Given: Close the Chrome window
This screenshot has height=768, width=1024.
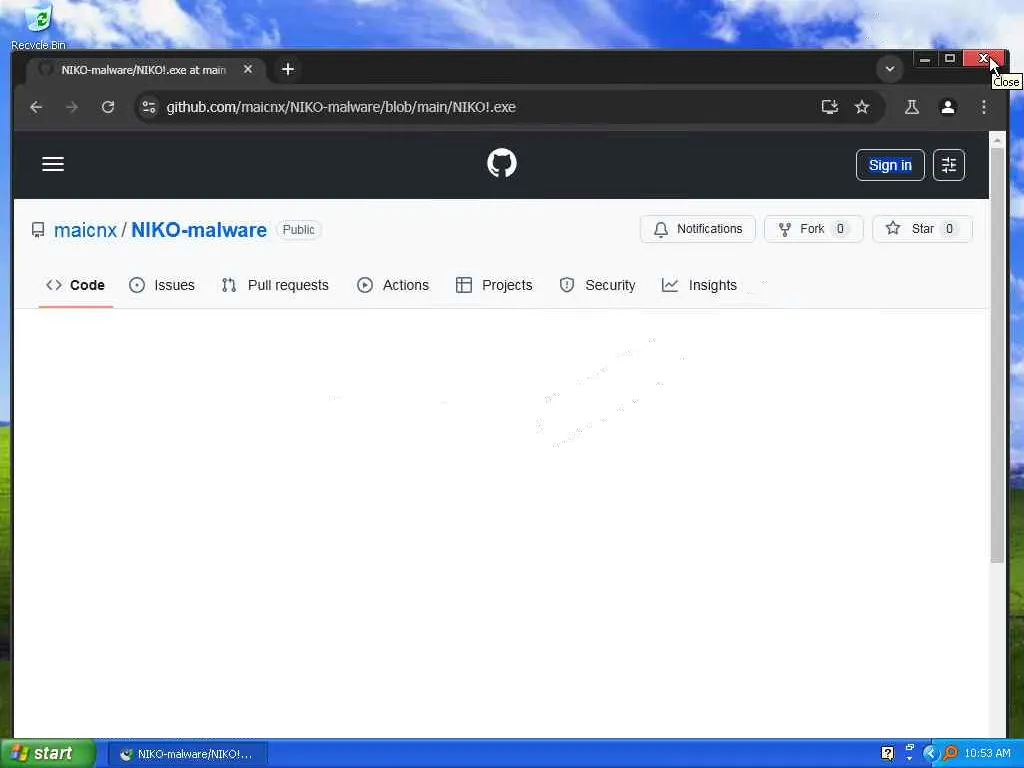Looking at the screenshot, I should click(983, 59).
